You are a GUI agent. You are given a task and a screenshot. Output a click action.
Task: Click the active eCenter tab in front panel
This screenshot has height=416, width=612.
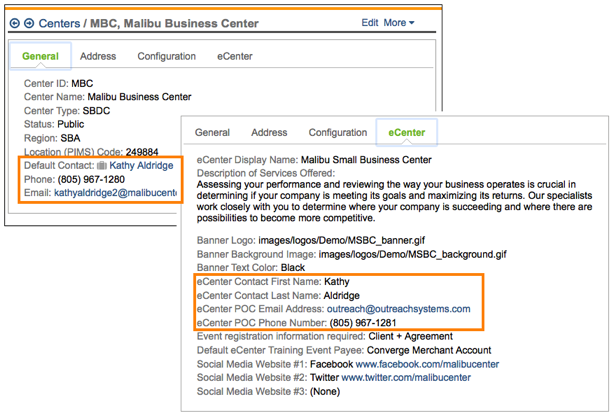click(407, 132)
